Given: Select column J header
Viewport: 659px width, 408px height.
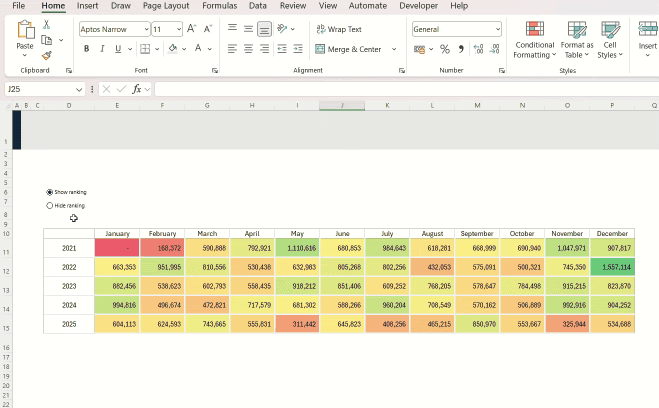Looking at the screenshot, I should (342, 105).
